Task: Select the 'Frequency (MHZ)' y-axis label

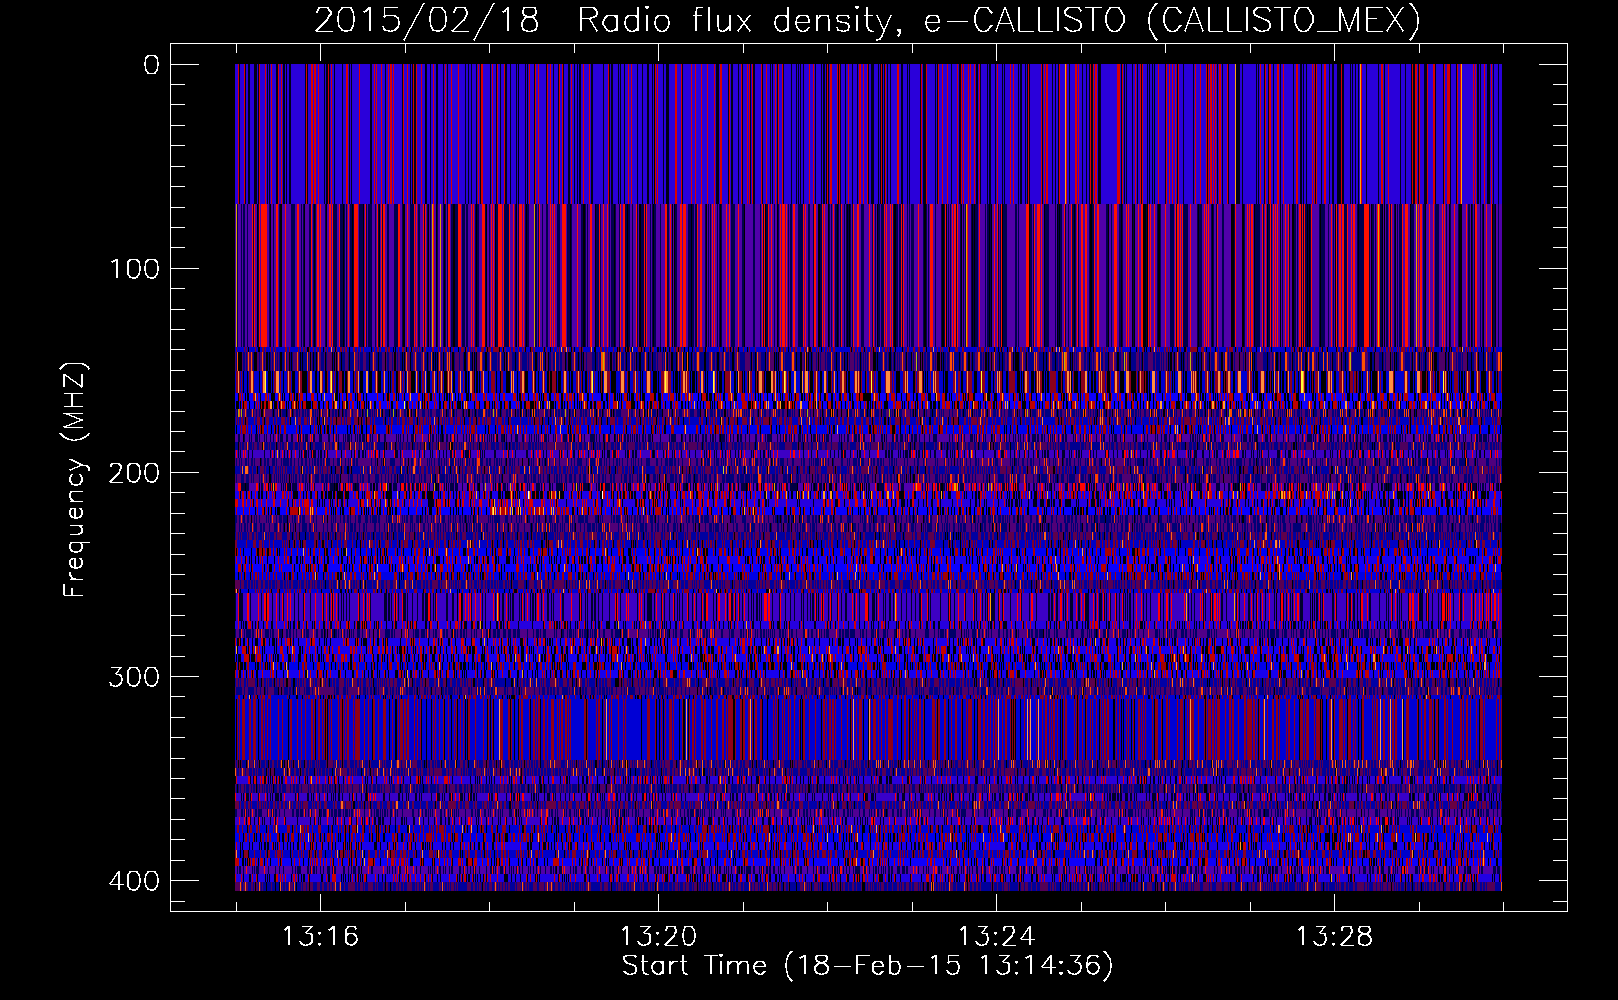Action: pyautogui.click(x=75, y=479)
